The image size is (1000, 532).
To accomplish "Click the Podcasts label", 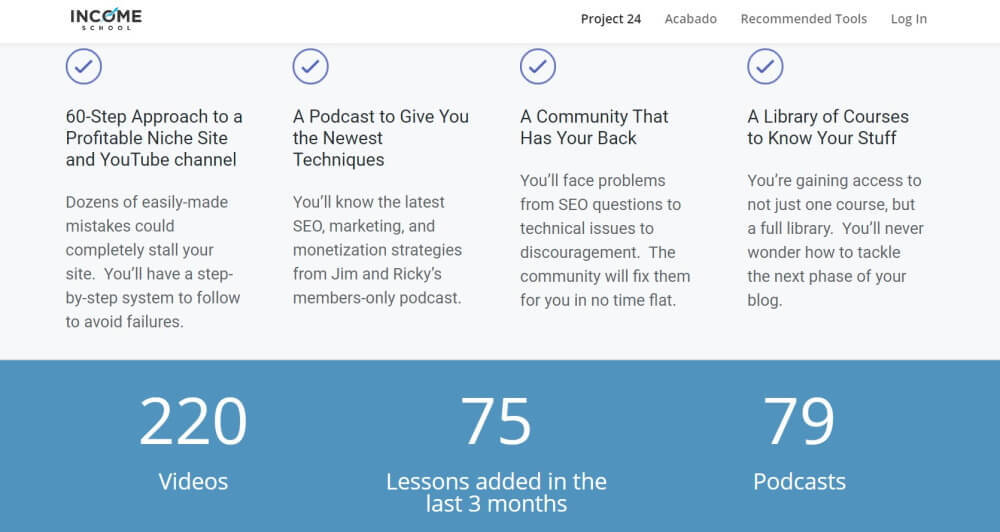I will (x=799, y=481).
